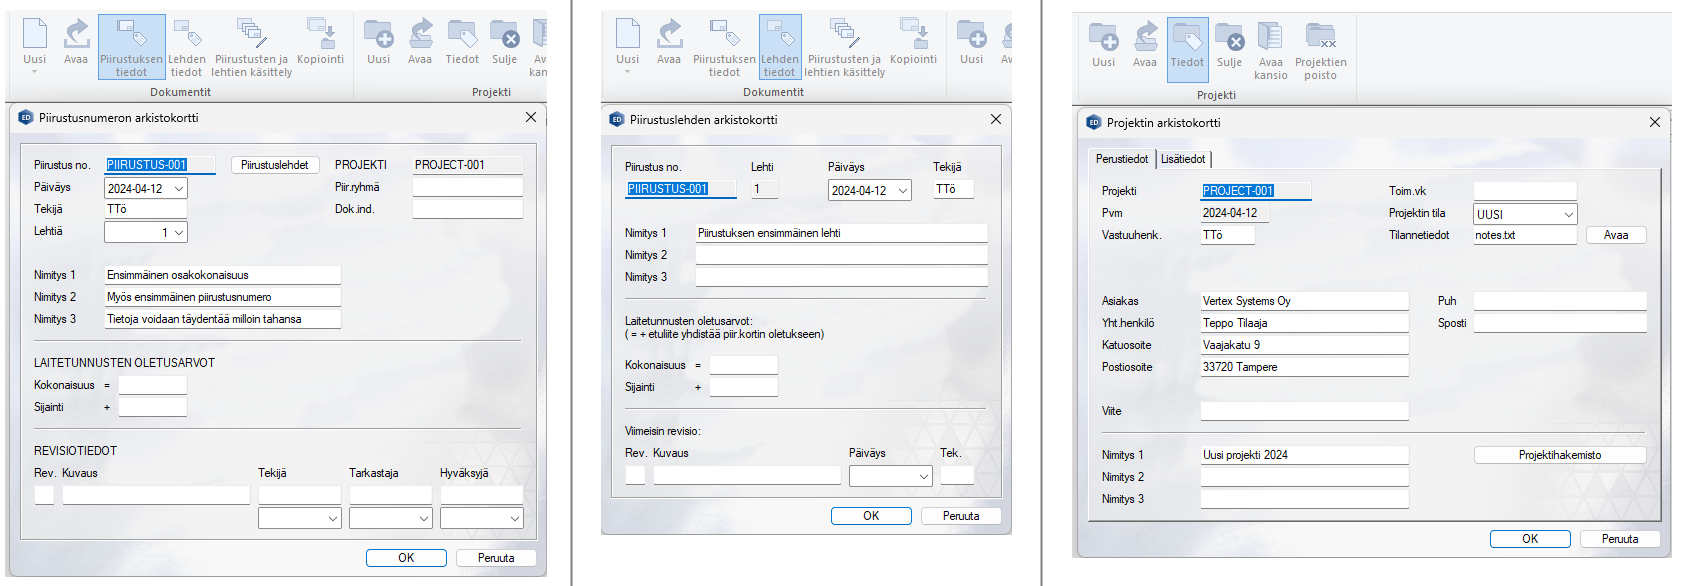The height and width of the screenshot is (586, 1682).
Task: Open dropdown under Hyväksyjä in REVISIOTIEDOT section
Action: (514, 518)
